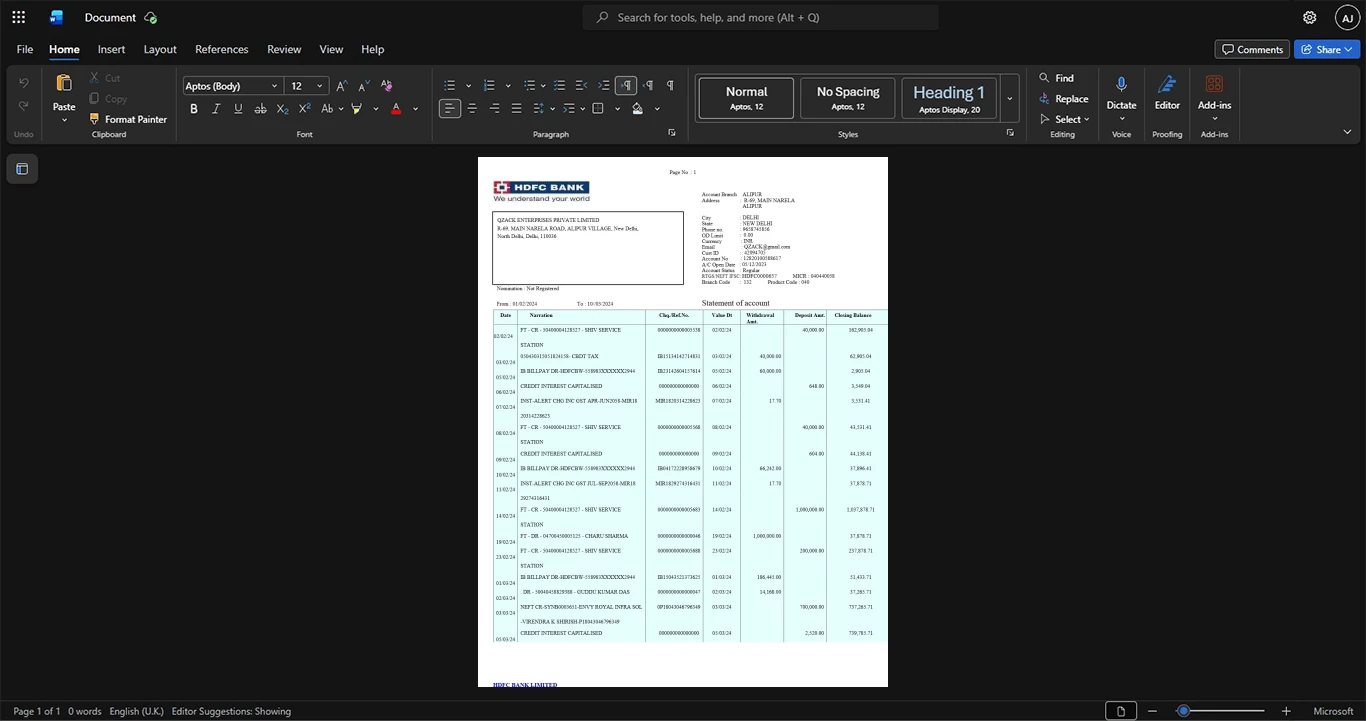
Task: Click the Copy command
Action: pyautogui.click(x=108, y=98)
